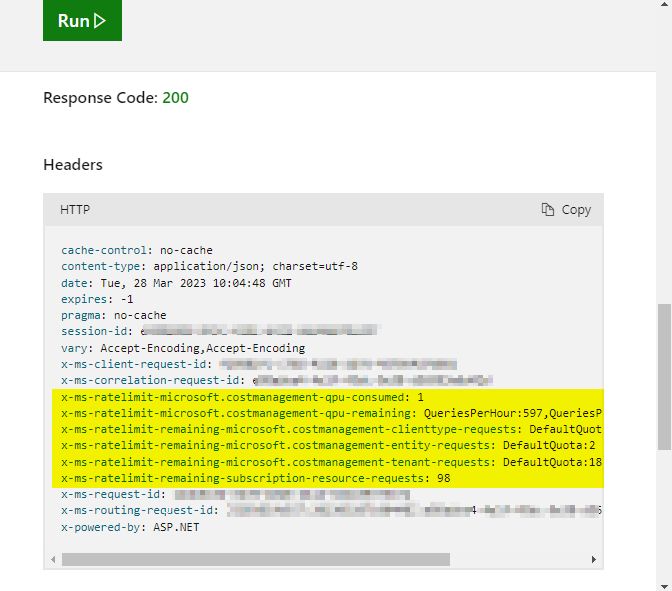Click the vertical scrollbar up arrow

[664, 4]
